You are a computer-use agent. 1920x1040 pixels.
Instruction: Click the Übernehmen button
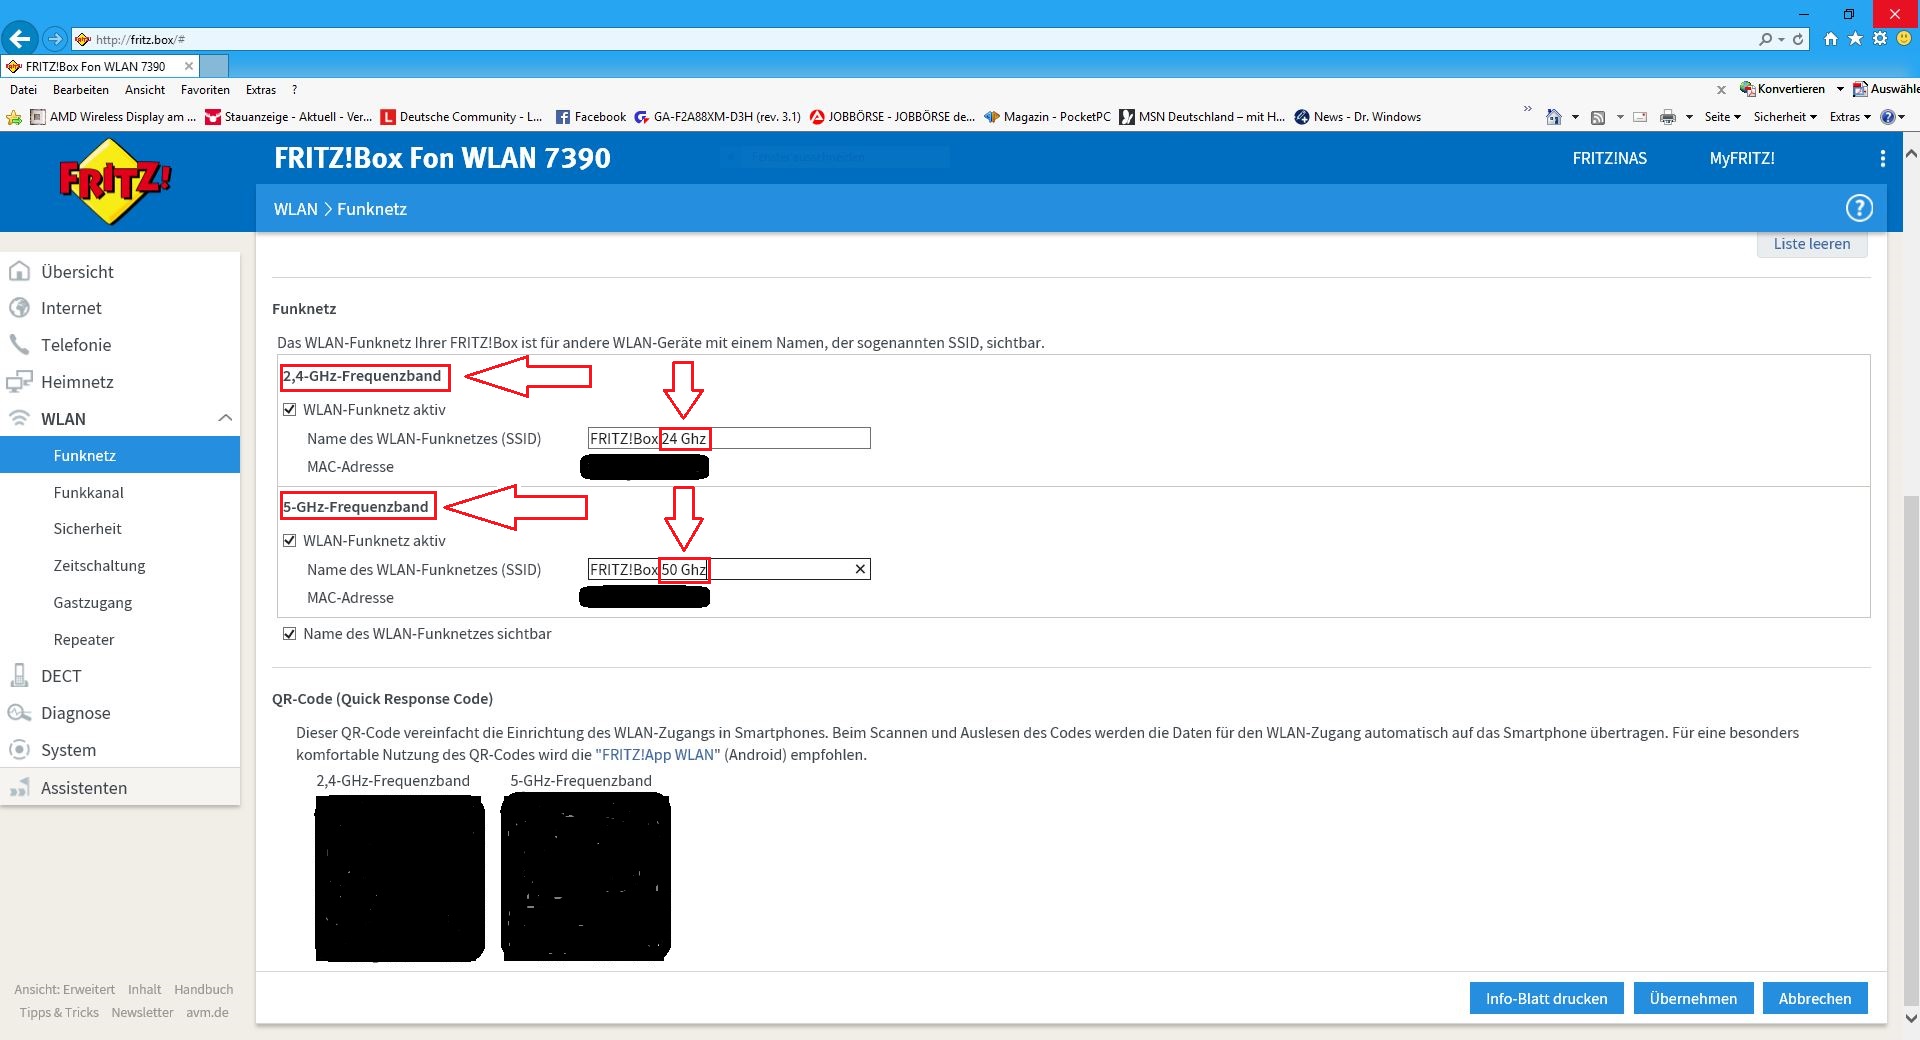(1693, 998)
